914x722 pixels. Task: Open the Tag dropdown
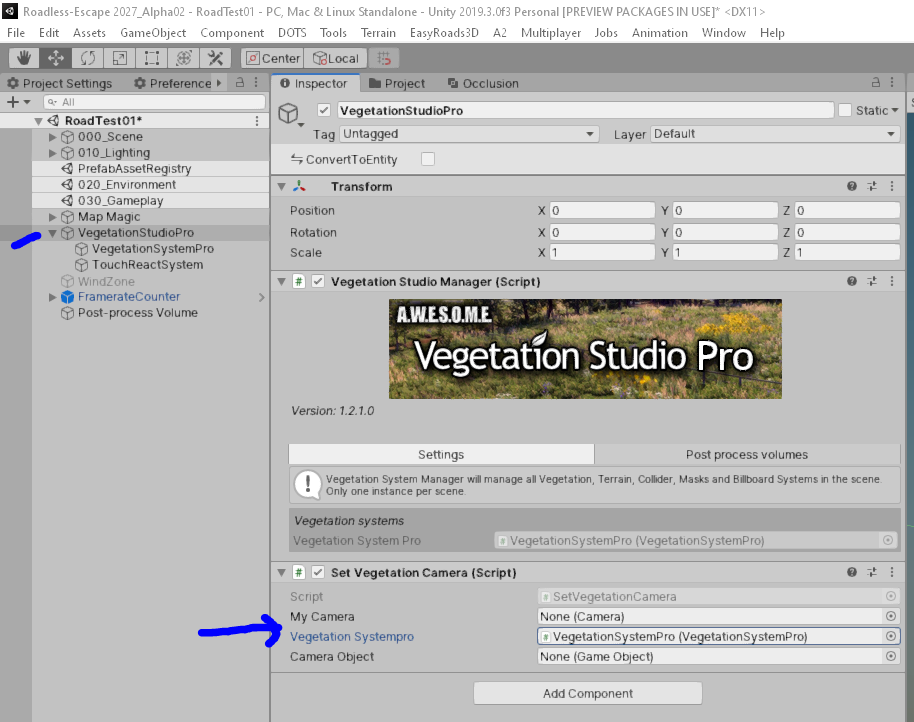click(469, 134)
